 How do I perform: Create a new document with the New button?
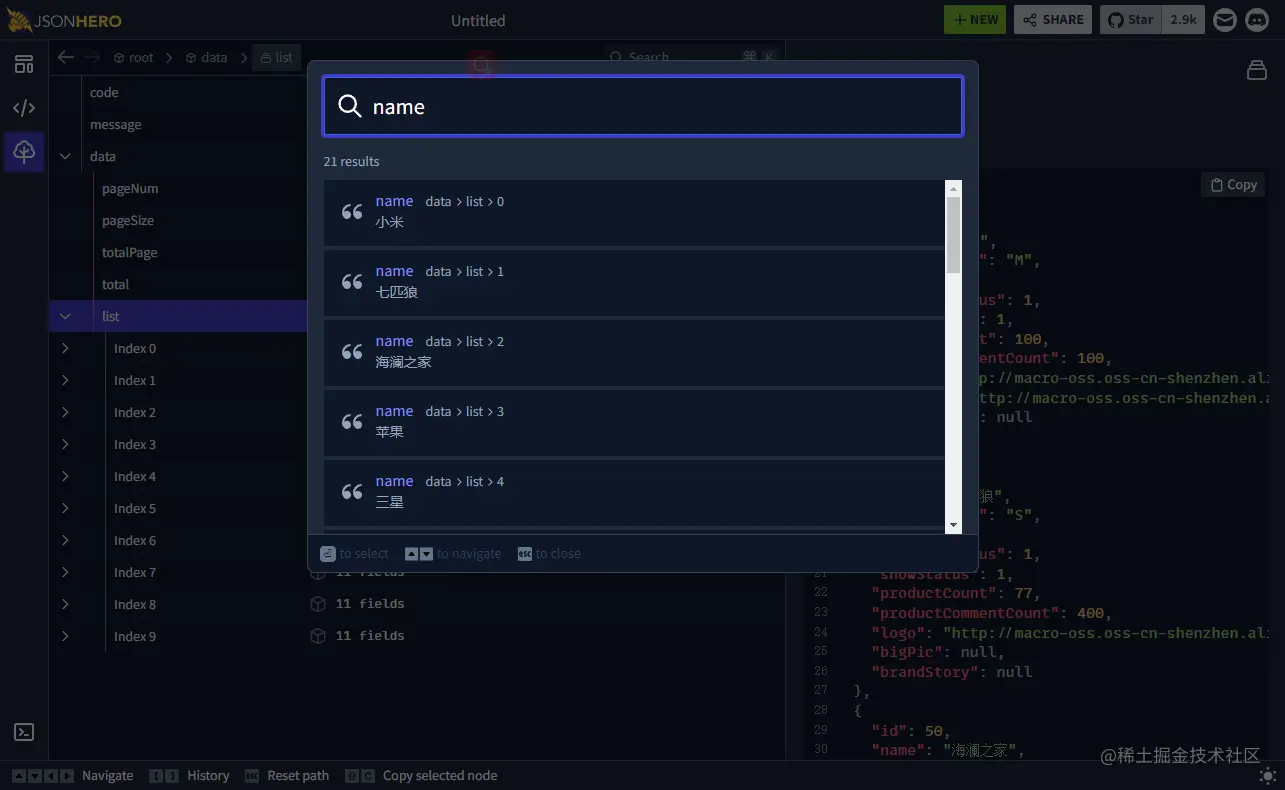[975, 19]
